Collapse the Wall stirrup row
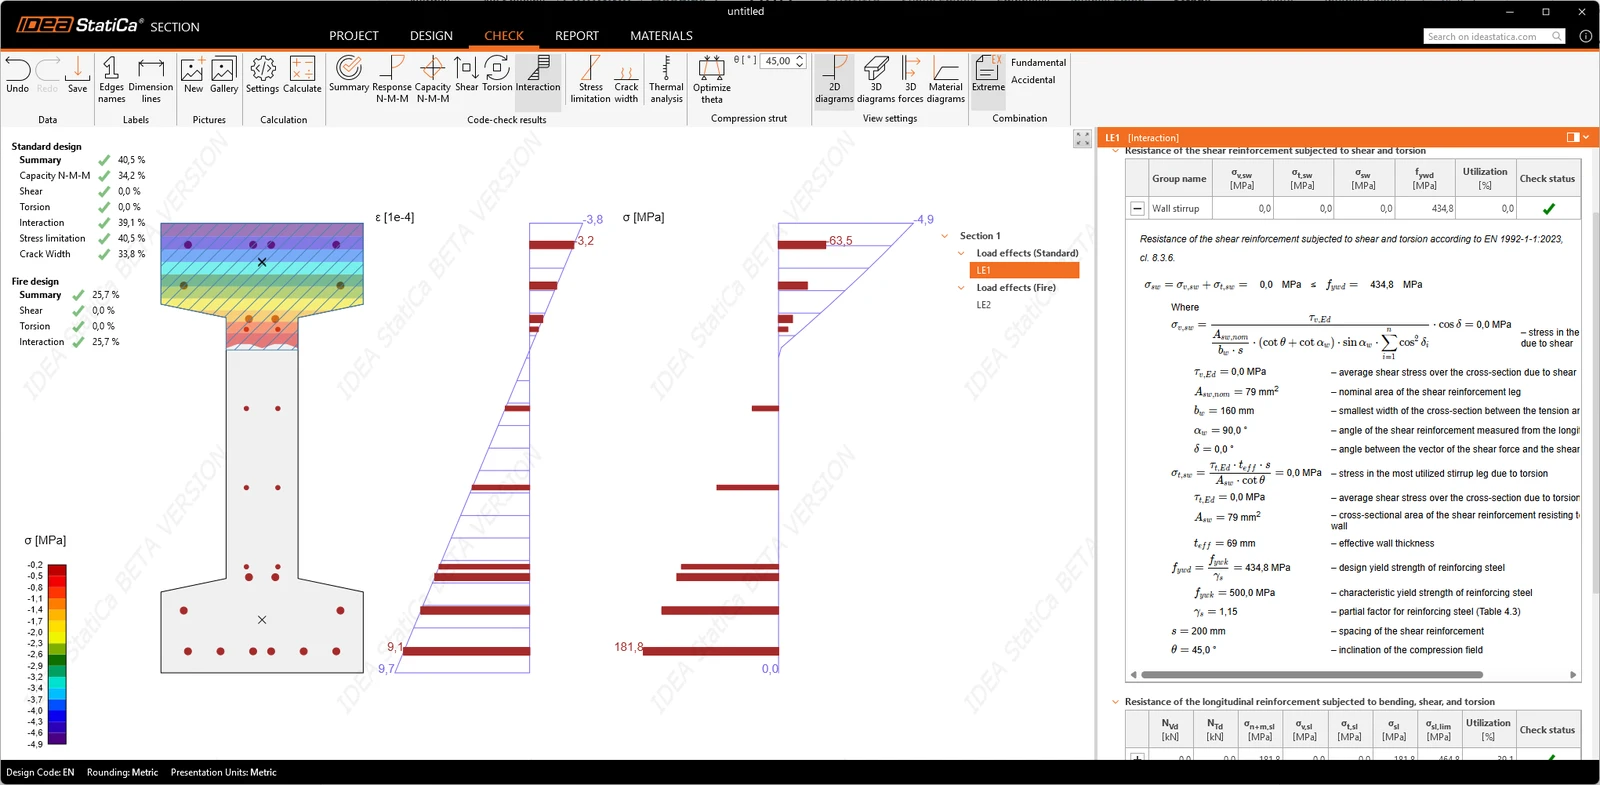The width and height of the screenshot is (1600, 785). point(1137,209)
